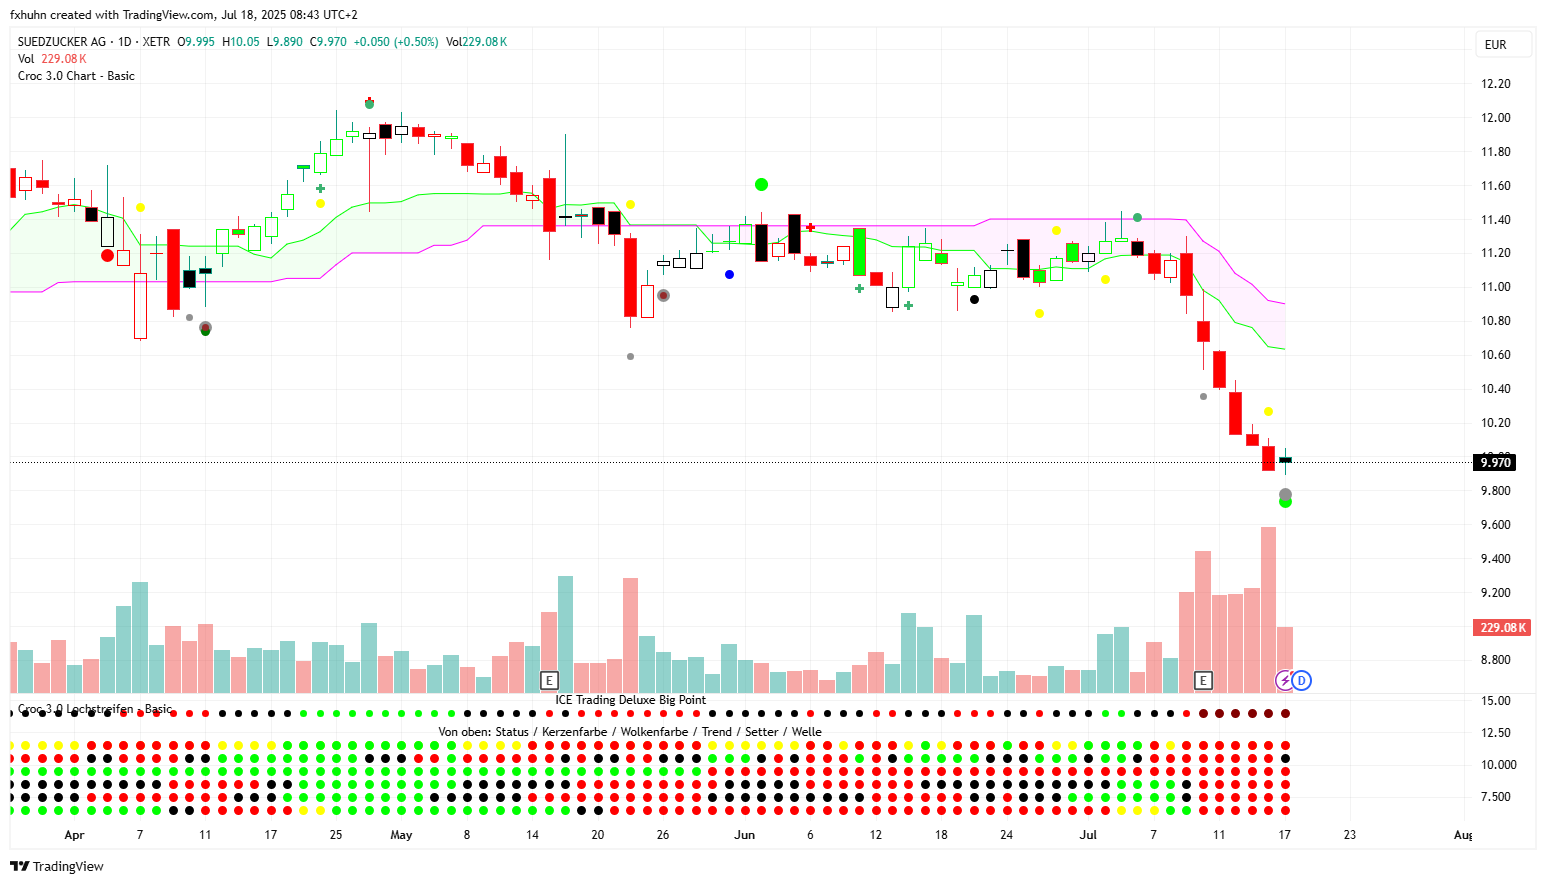Click the SUEDZUCKER AG symbol title
1546x884 pixels.
62,42
